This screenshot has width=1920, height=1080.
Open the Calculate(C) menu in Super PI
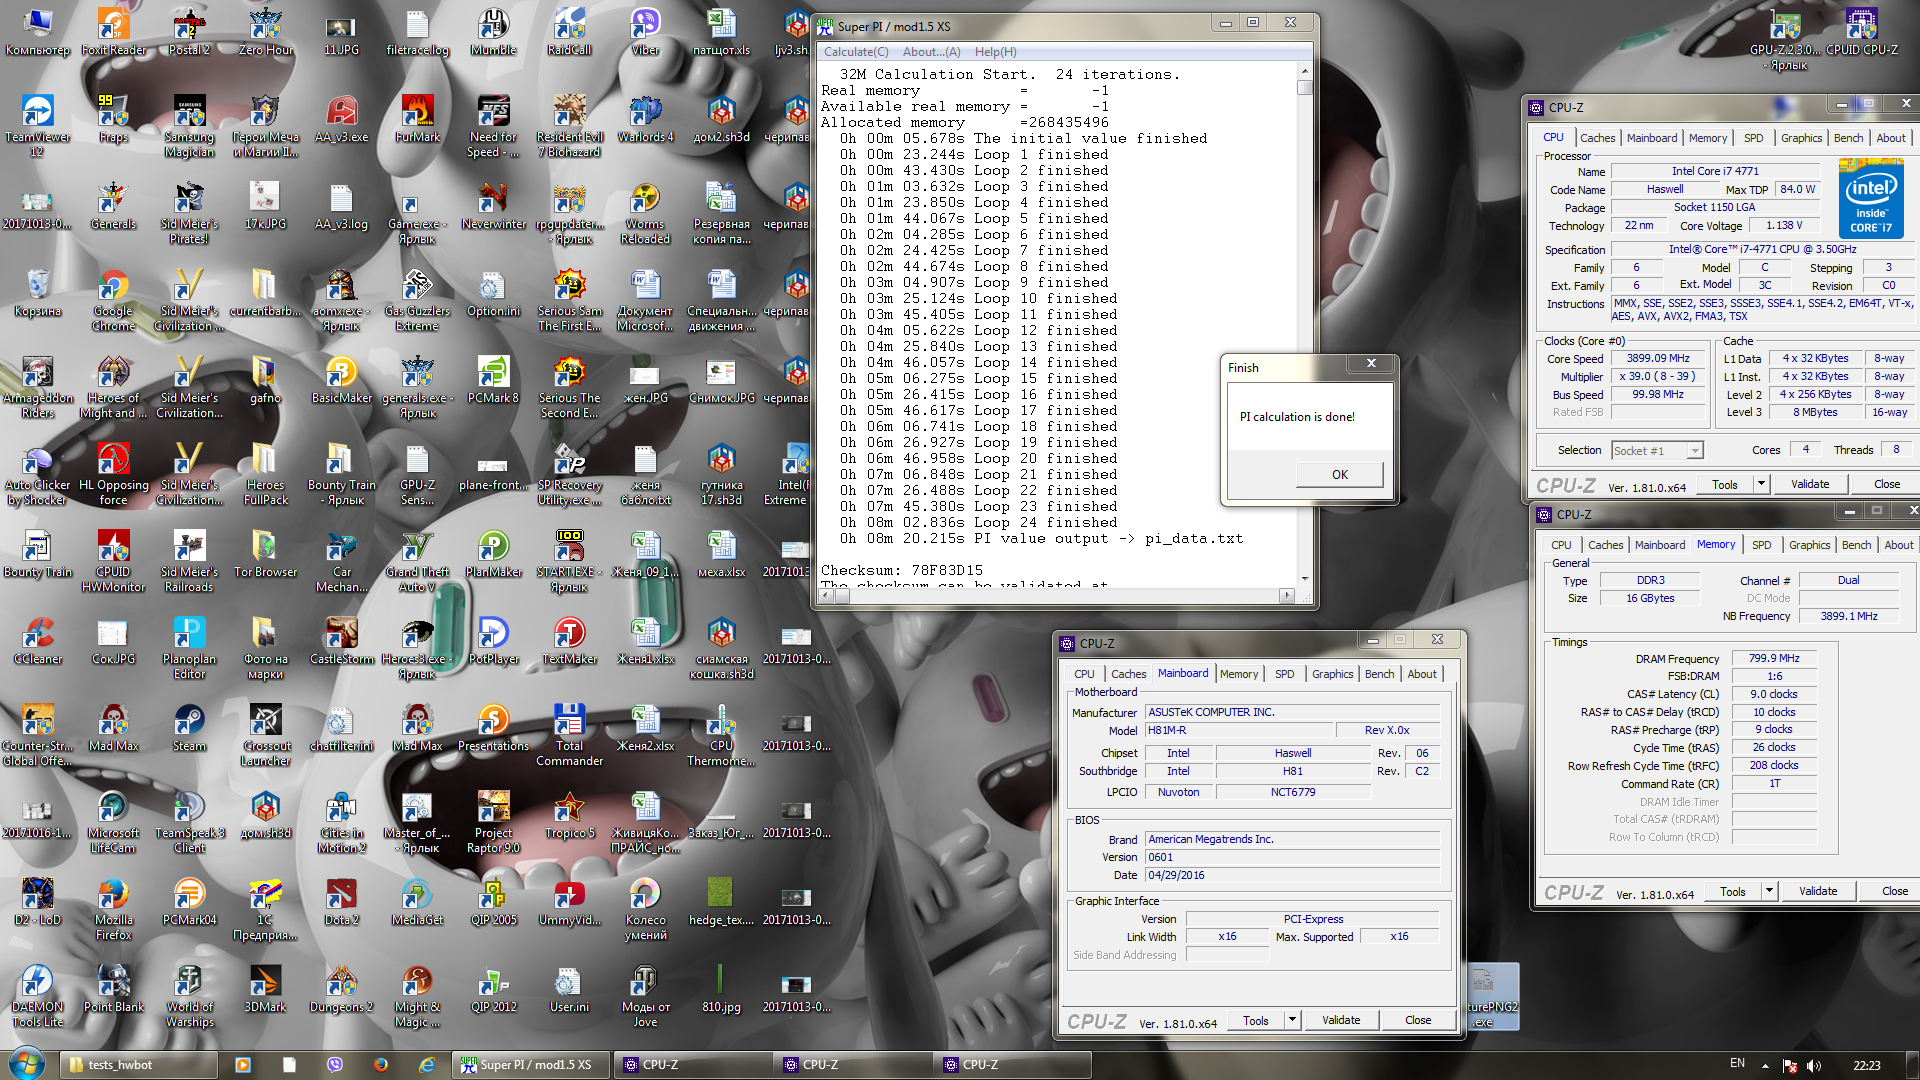pyautogui.click(x=856, y=52)
